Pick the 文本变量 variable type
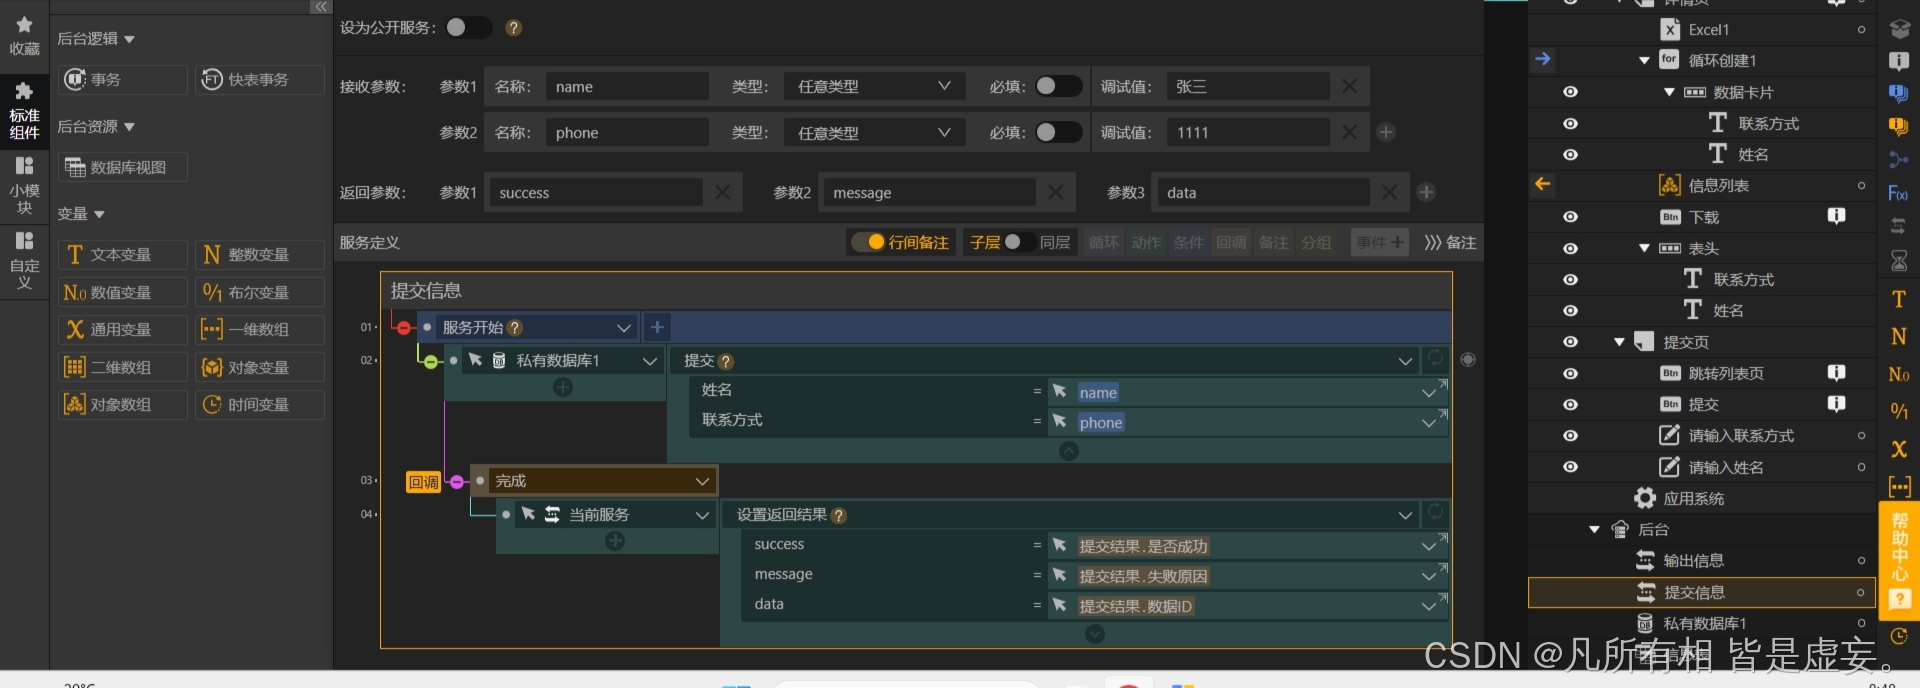Viewport: 1920px width, 688px height. coord(123,255)
